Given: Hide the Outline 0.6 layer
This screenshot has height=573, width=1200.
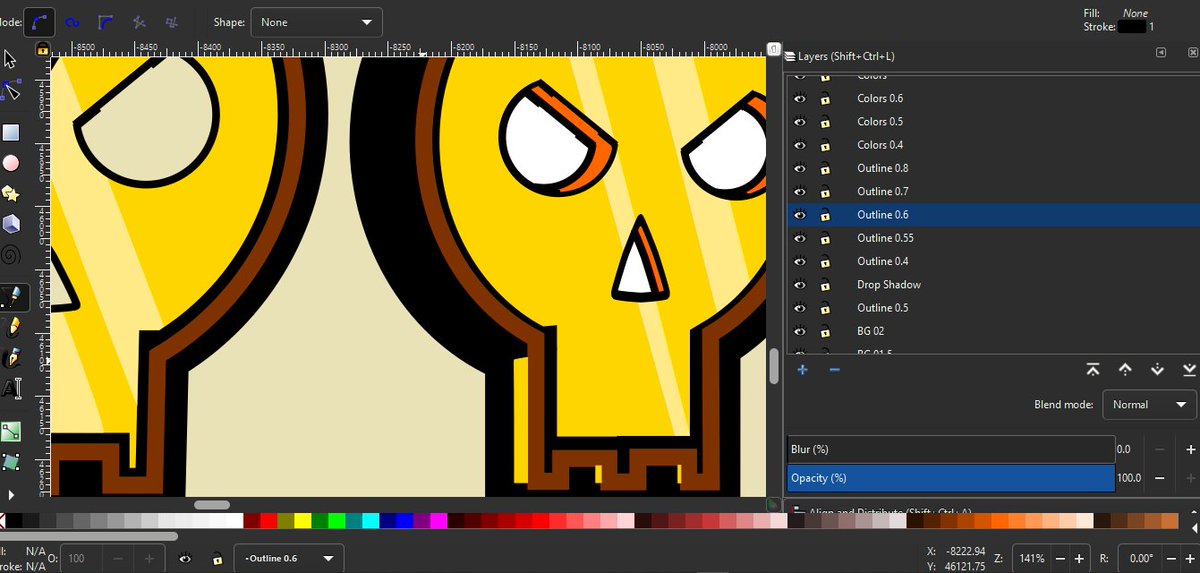Looking at the screenshot, I should 800,215.
